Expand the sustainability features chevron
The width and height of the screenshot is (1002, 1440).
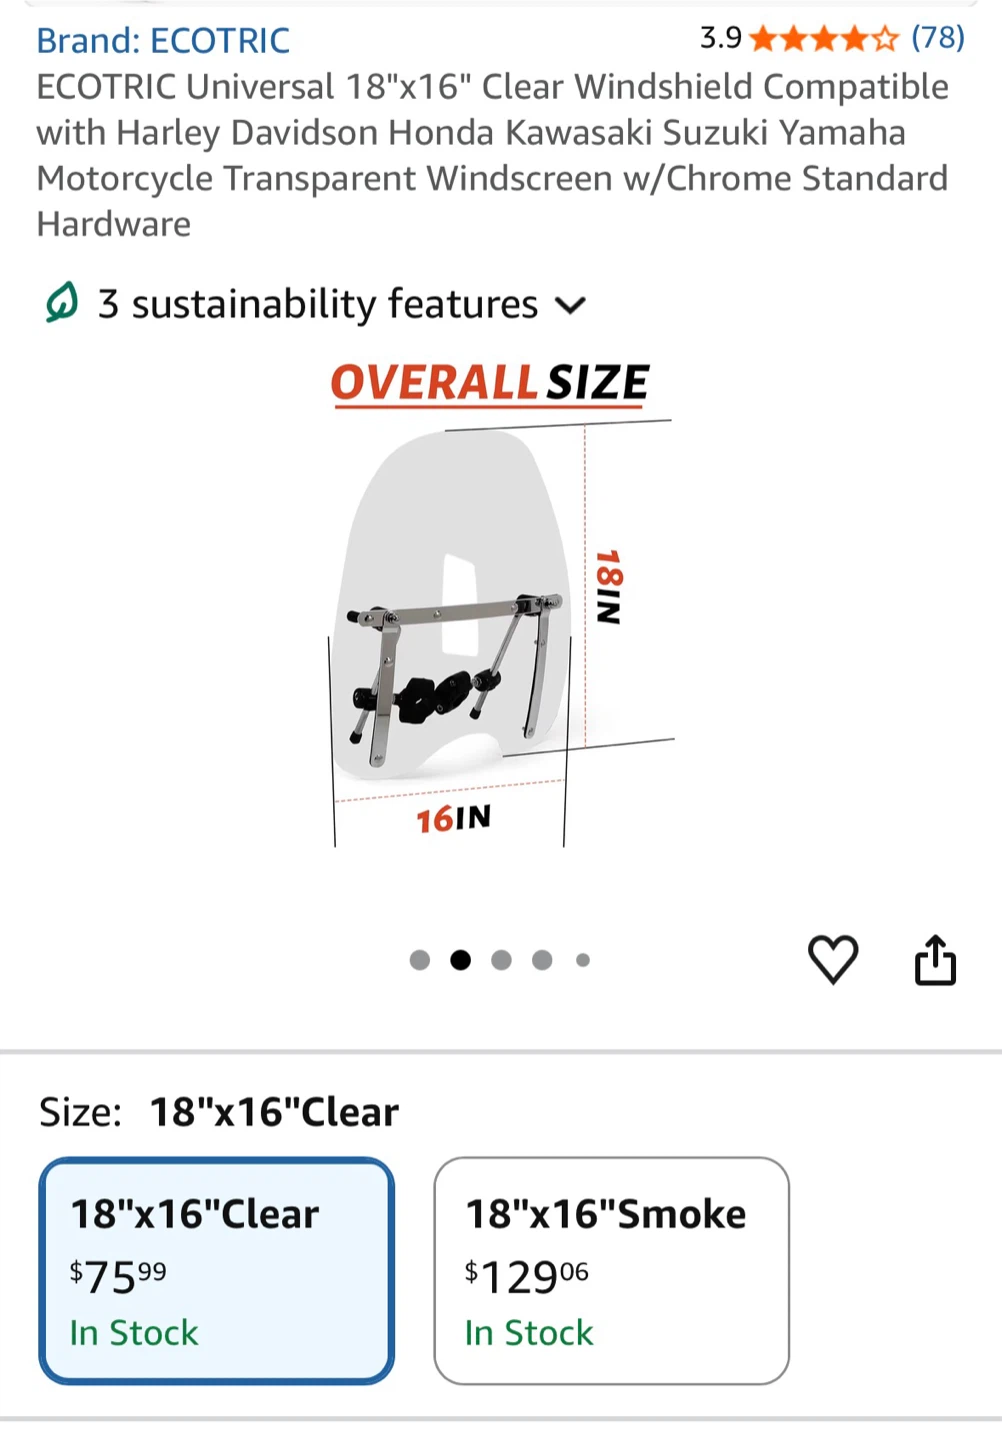(x=570, y=305)
